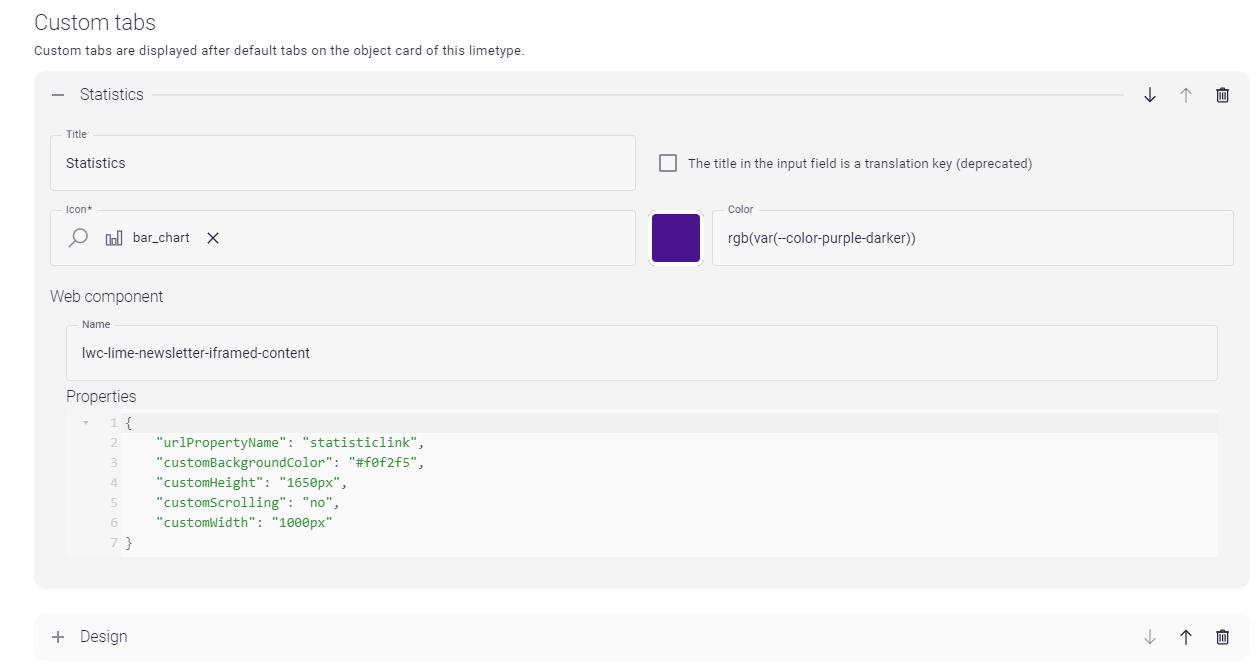Click the delete icon on the Design section
The height and width of the screenshot is (671, 1258).
1221,636
